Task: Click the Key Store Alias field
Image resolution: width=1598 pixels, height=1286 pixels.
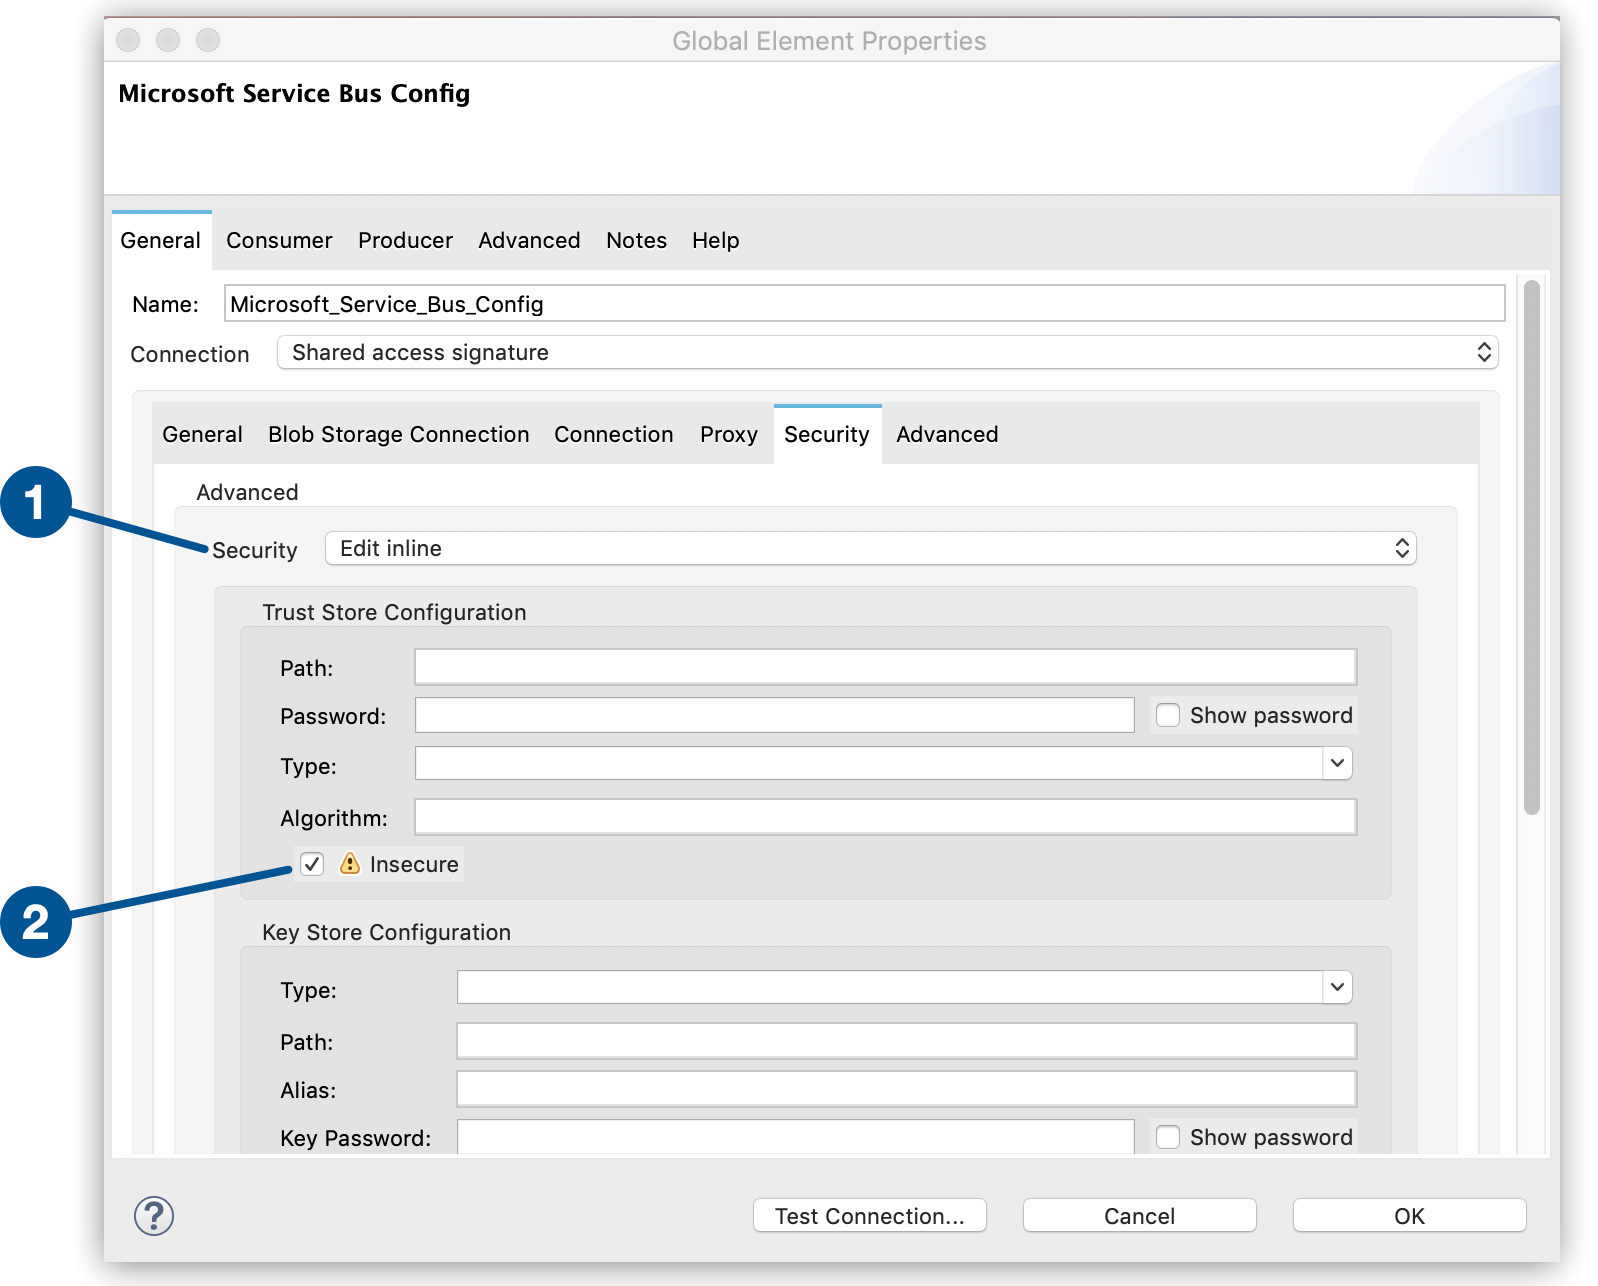Action: (906, 1089)
